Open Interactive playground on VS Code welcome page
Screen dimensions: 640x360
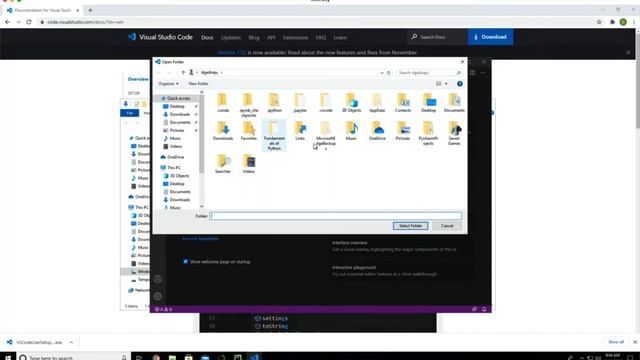[x=354, y=268]
